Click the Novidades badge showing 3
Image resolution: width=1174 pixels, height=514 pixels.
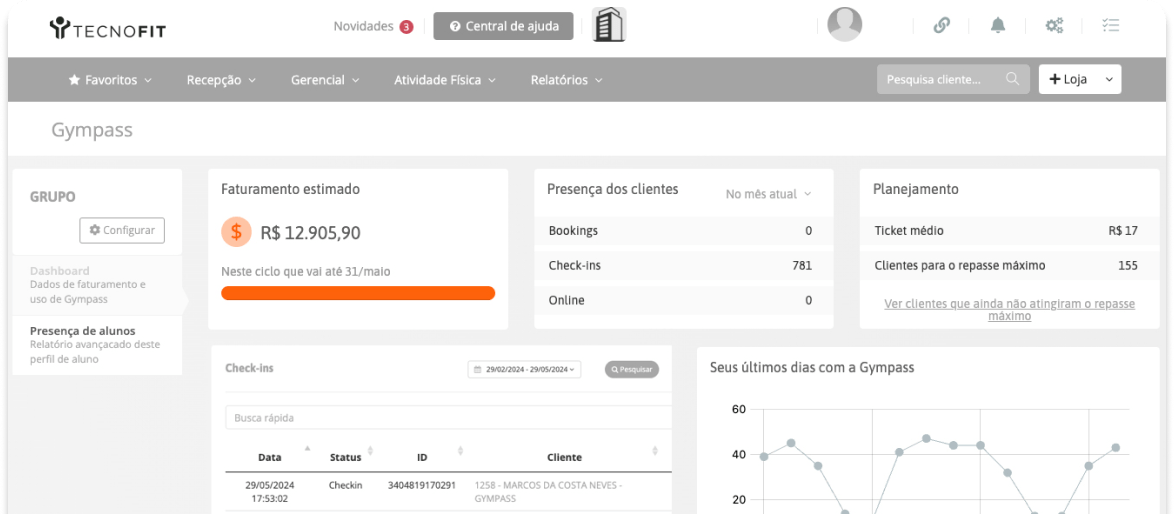pos(406,27)
